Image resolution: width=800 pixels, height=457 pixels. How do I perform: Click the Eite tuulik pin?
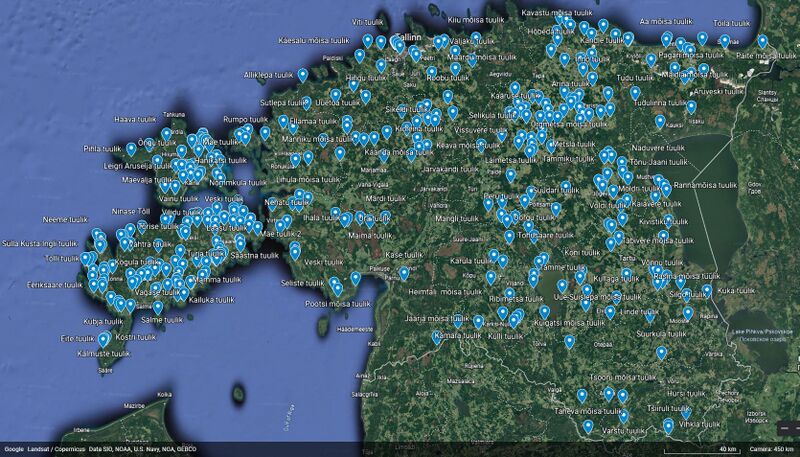point(104,340)
